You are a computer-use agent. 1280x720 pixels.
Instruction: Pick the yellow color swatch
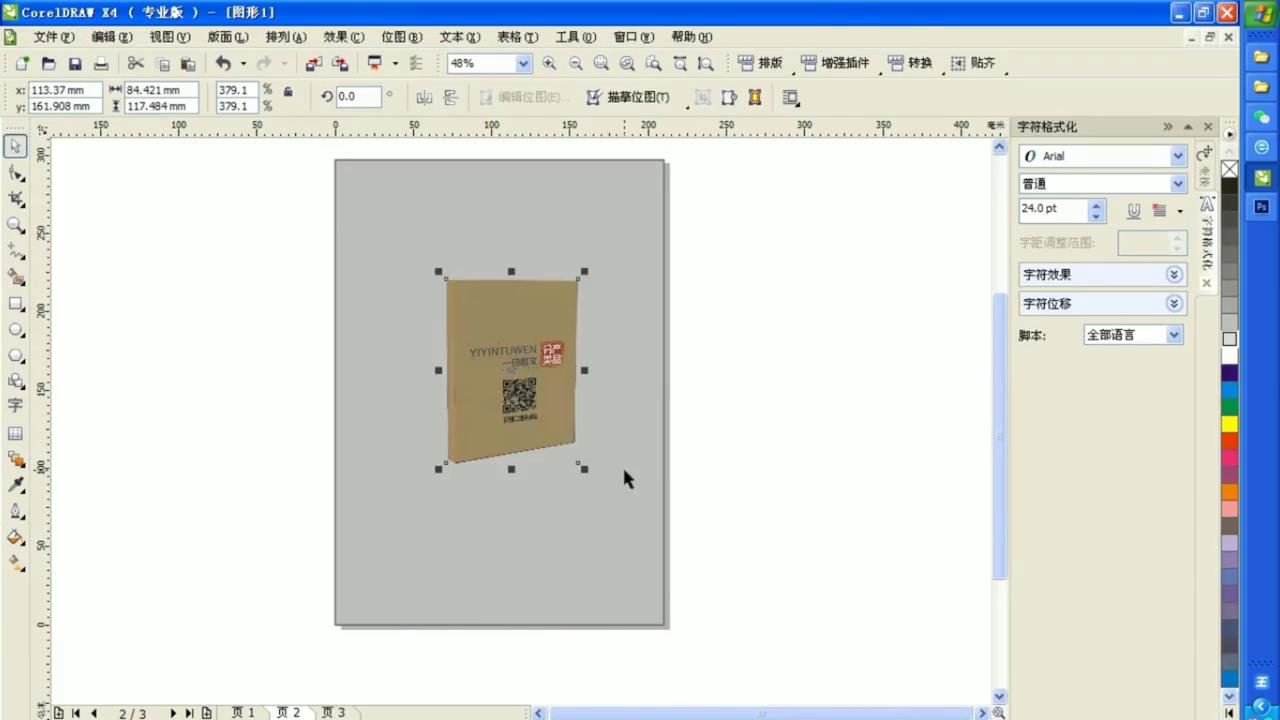tap(1230, 424)
